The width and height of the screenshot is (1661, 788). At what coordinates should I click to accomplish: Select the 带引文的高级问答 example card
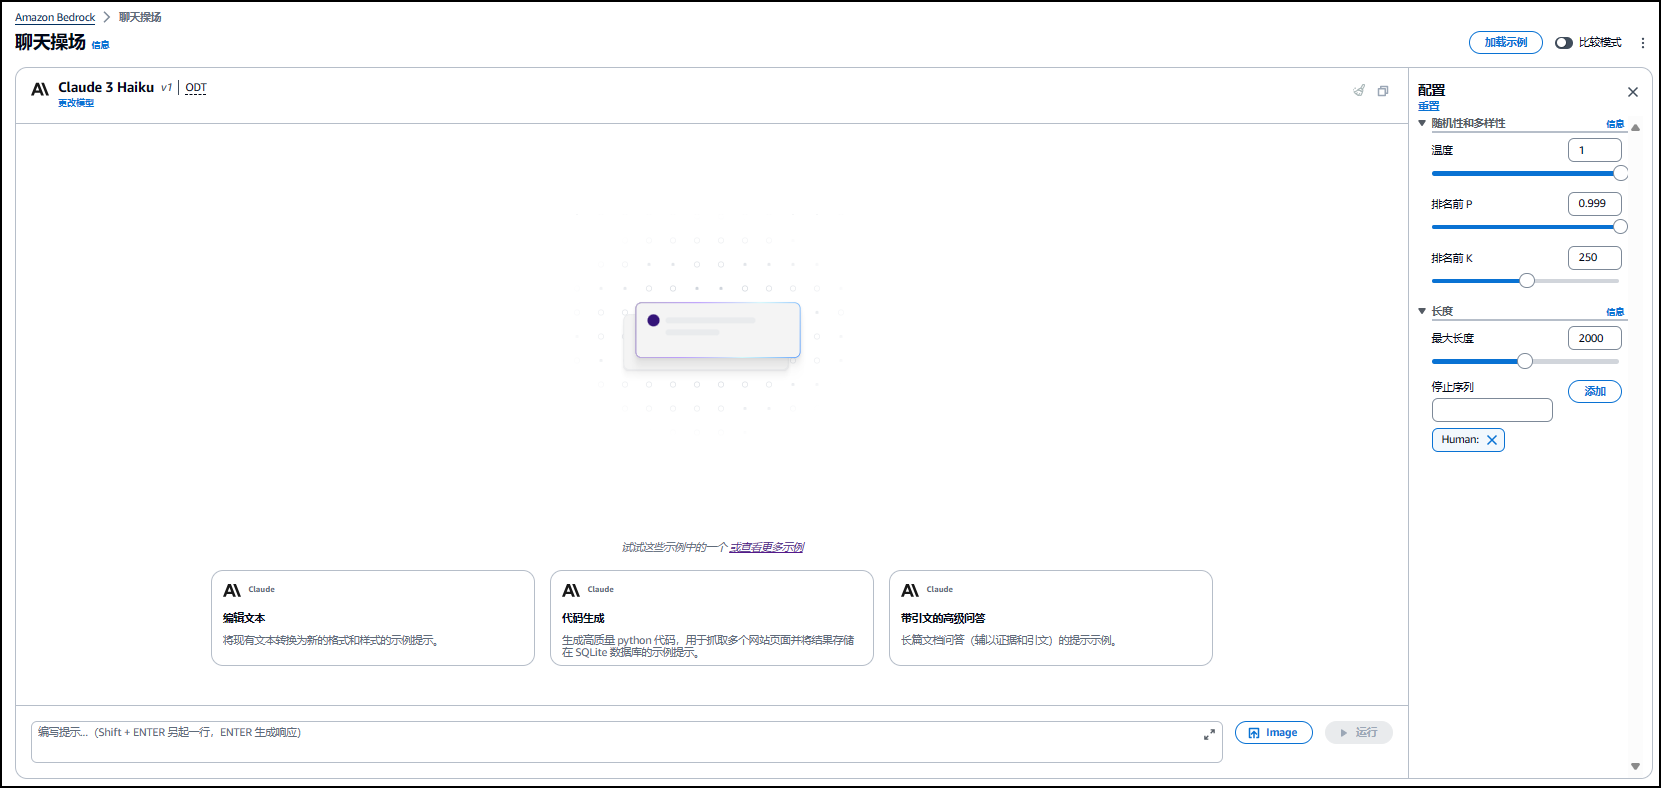1051,618
